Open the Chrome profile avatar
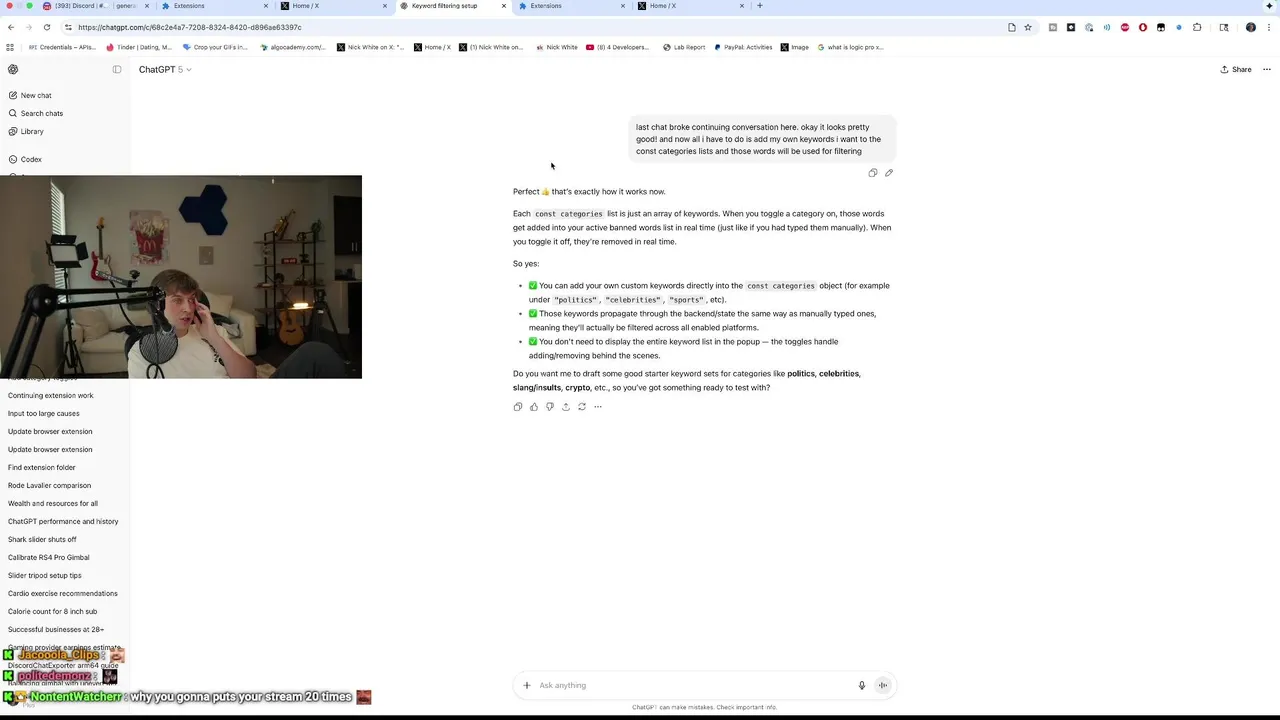The height and width of the screenshot is (720, 1280). pyautogui.click(x=1250, y=27)
